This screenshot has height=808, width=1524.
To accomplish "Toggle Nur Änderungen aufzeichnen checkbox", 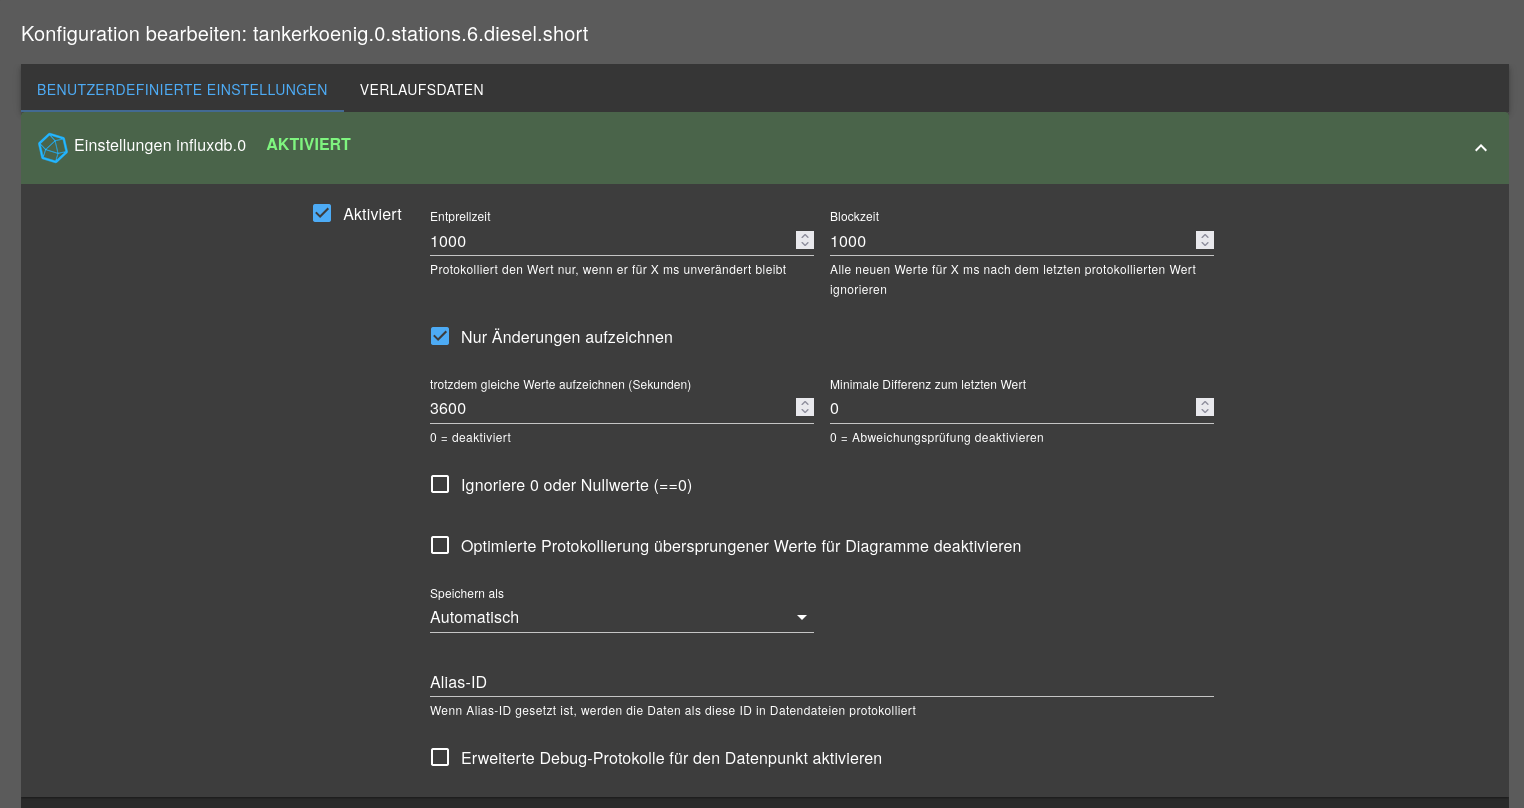I will click(x=440, y=336).
